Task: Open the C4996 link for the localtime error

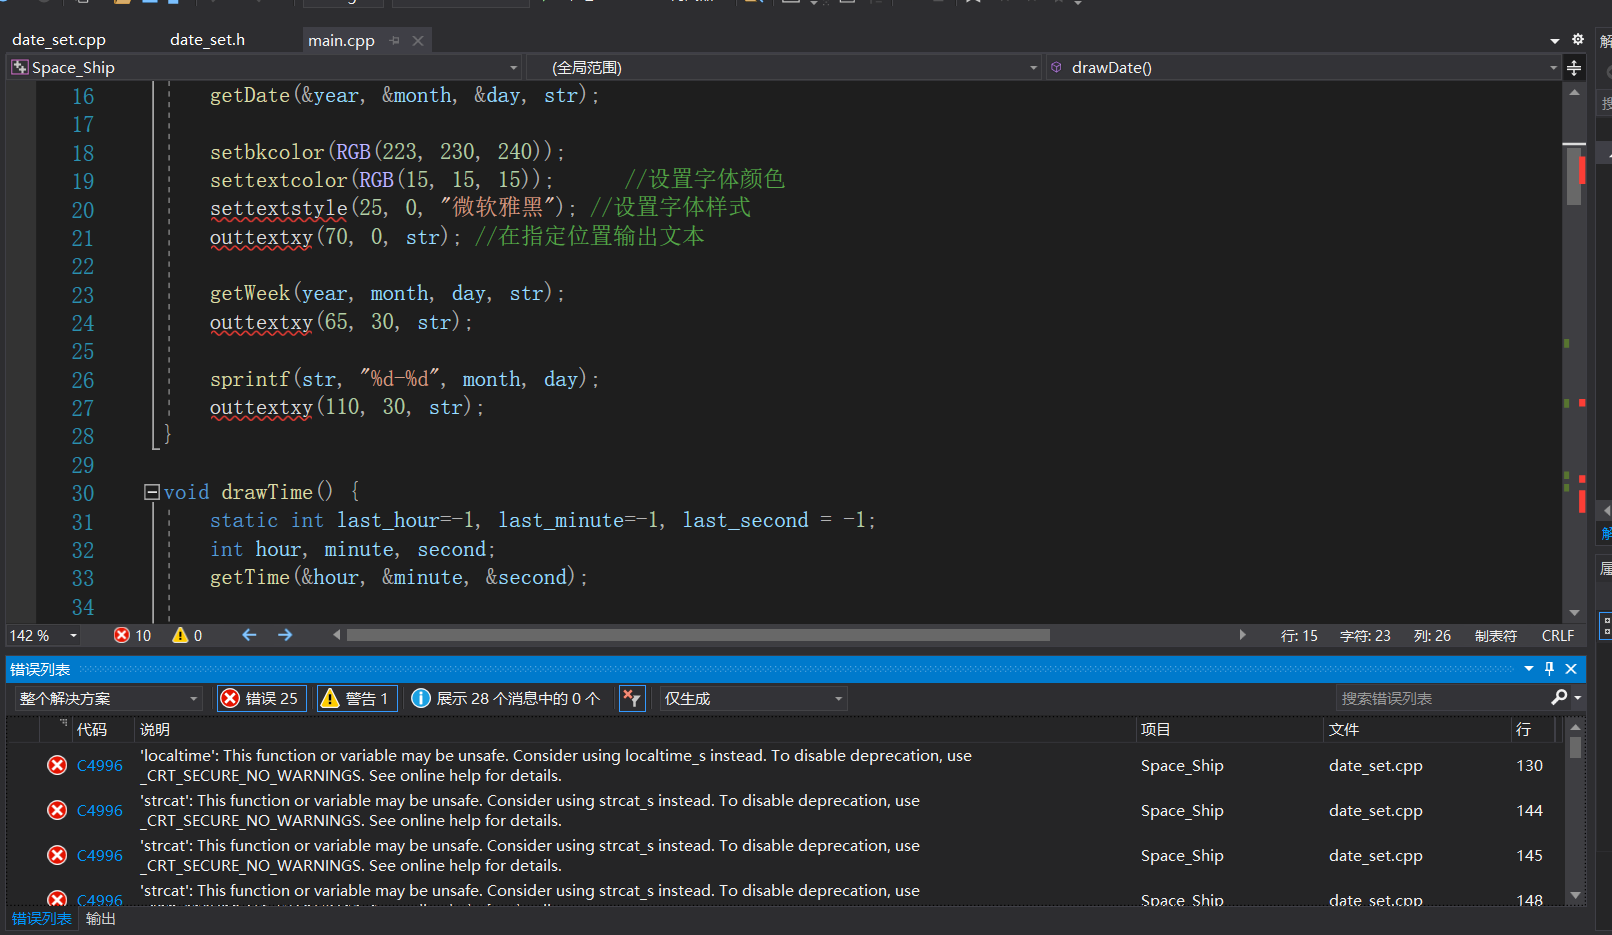Action: point(100,766)
